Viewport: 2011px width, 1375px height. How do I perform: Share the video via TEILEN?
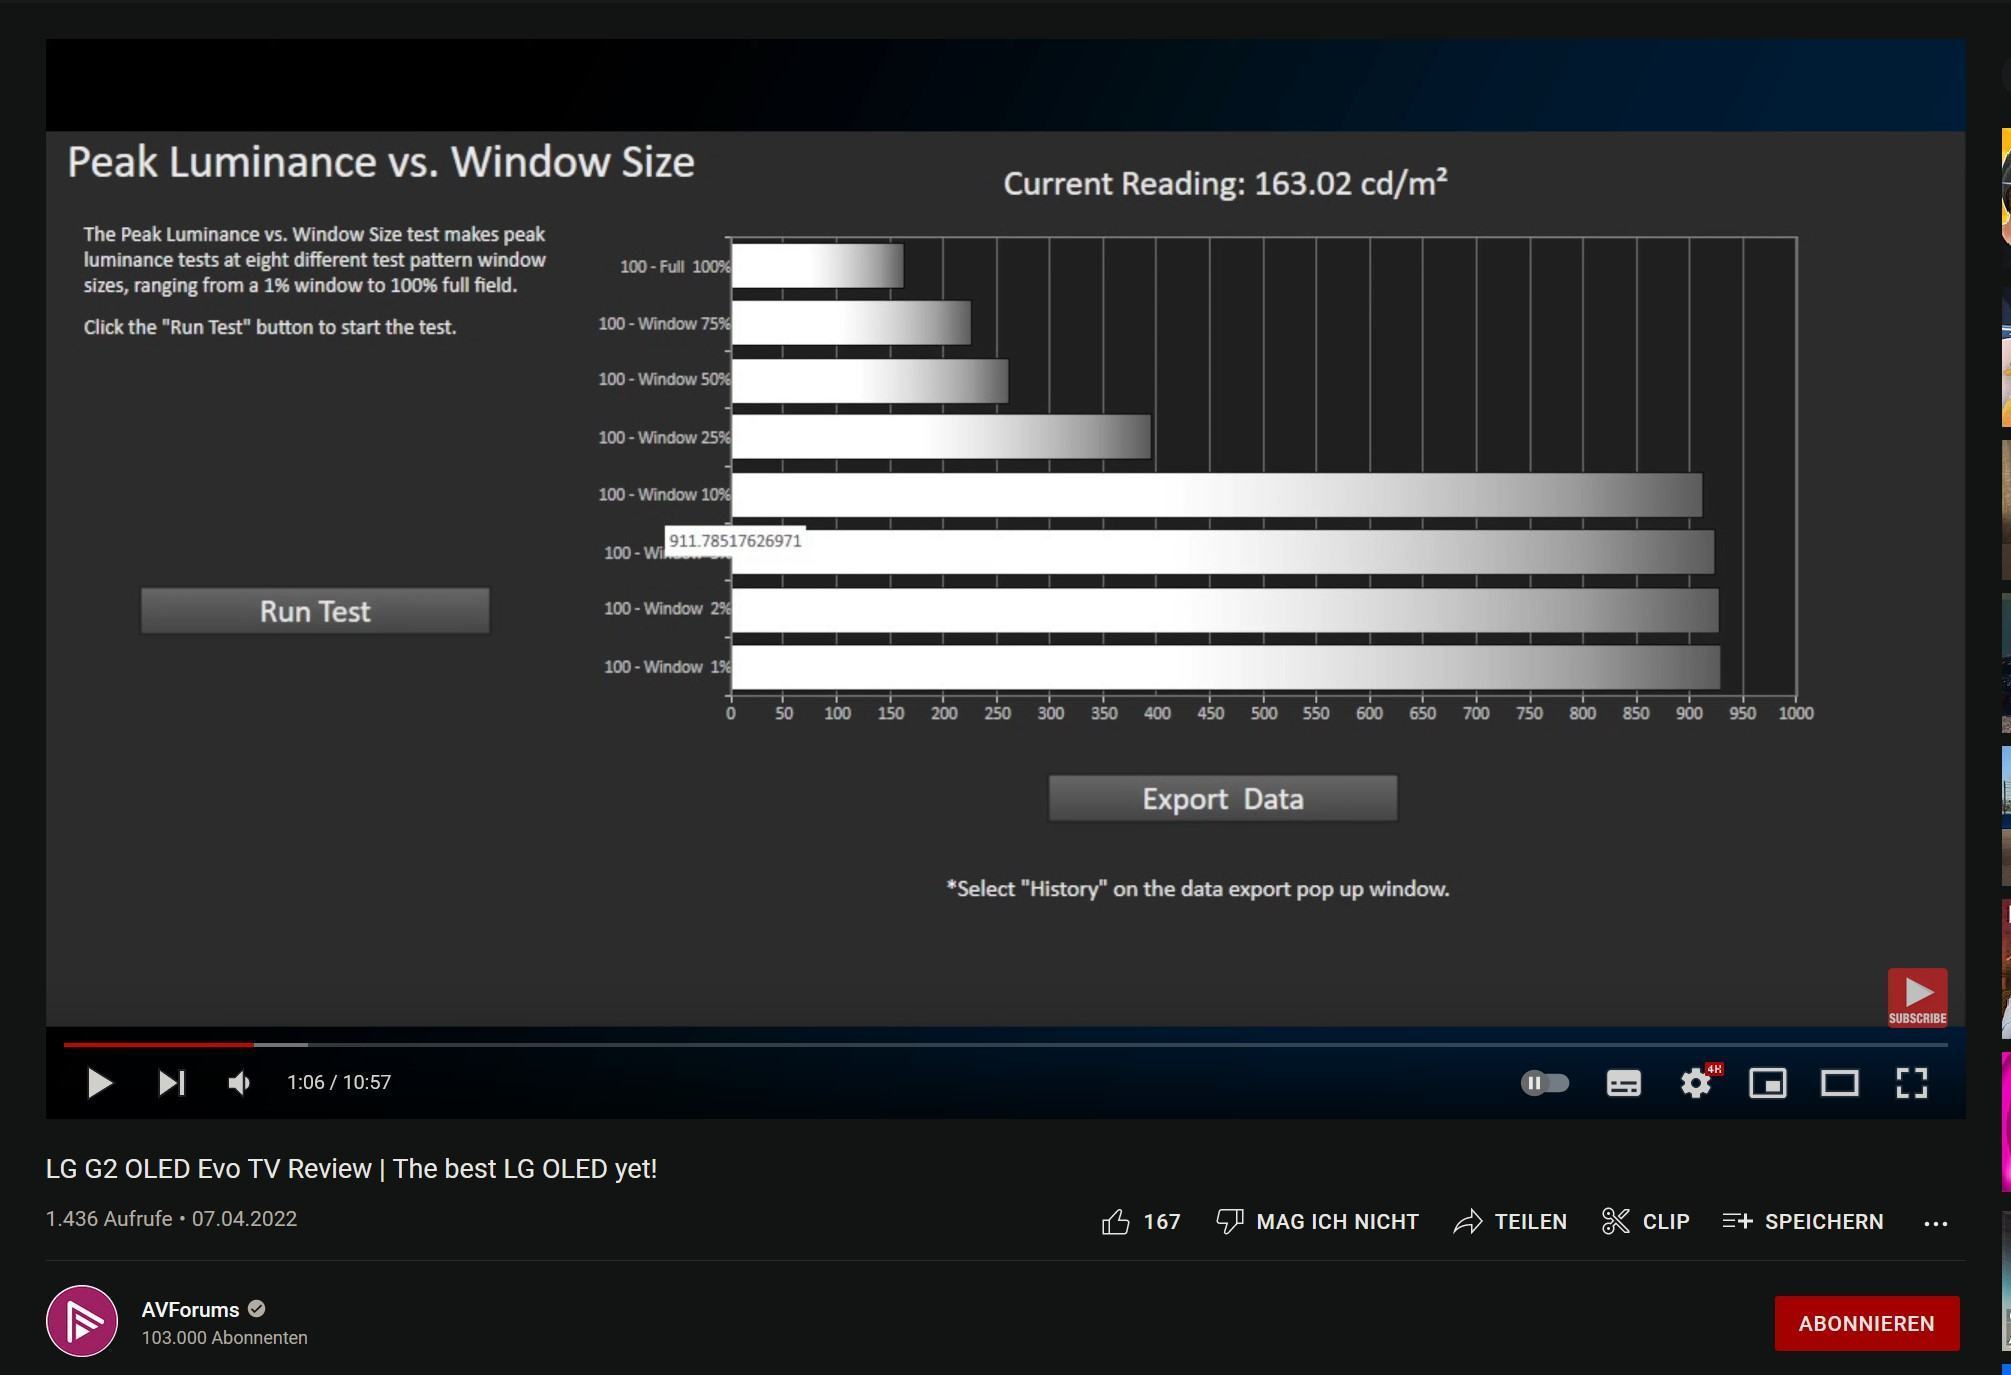(x=1510, y=1222)
